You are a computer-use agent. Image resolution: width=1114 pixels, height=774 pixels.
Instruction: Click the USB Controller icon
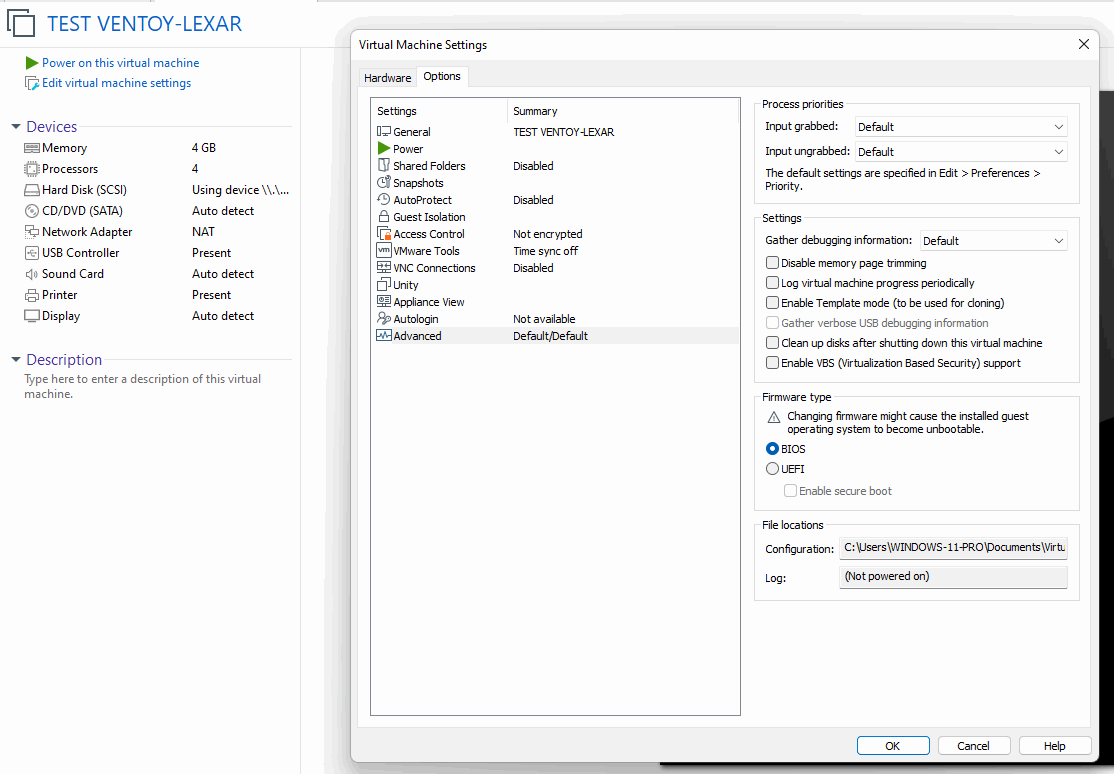click(31, 253)
